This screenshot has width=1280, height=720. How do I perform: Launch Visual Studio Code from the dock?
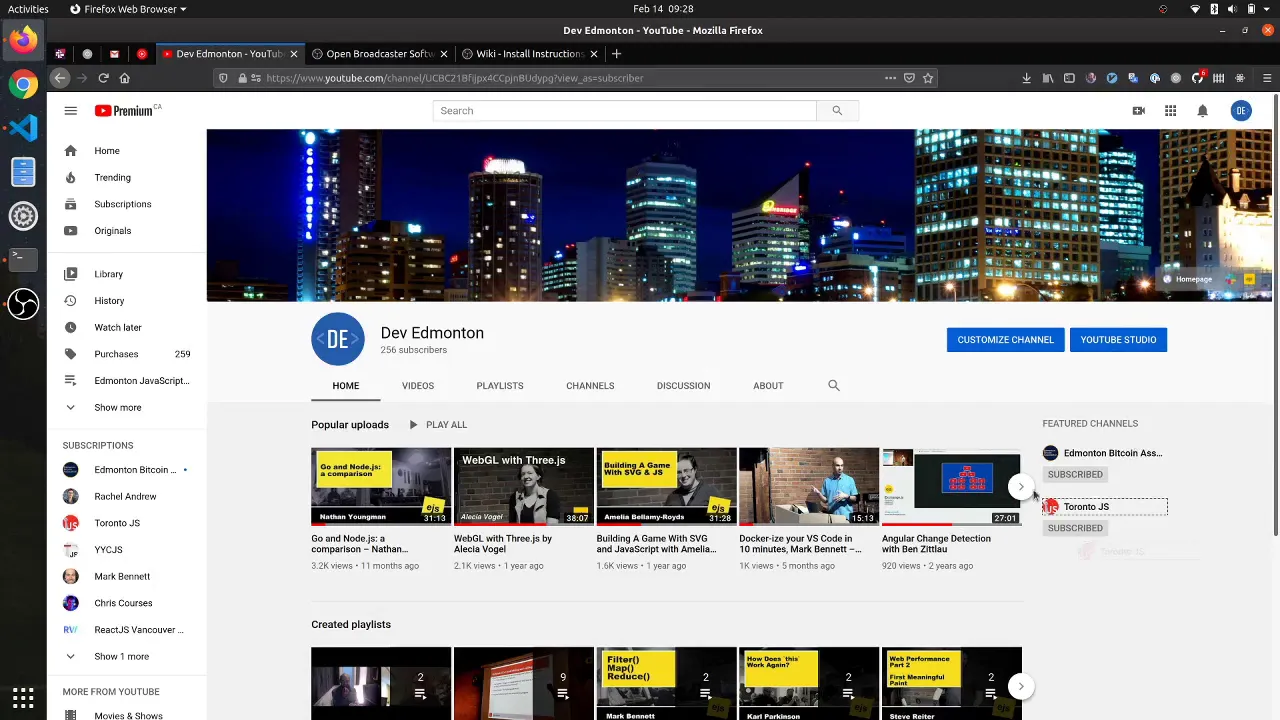click(23, 128)
